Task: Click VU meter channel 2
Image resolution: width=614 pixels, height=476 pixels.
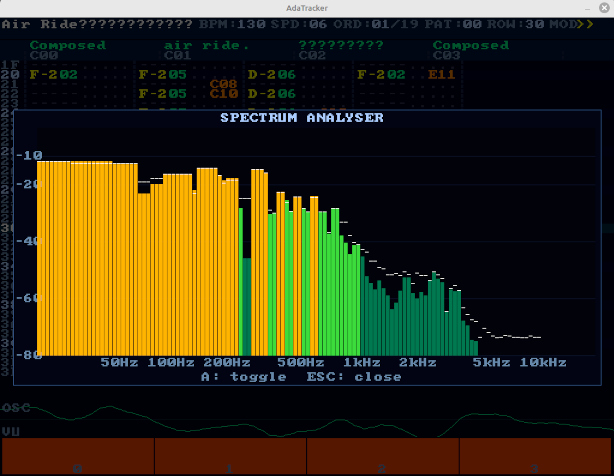Action: coord(383,456)
